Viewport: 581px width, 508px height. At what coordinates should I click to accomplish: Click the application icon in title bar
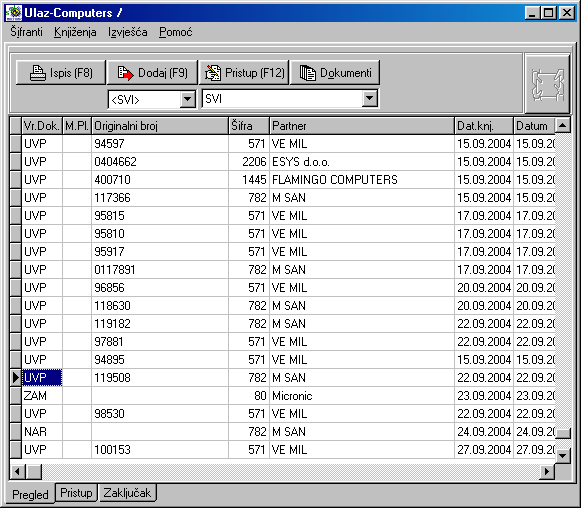tap(14, 13)
